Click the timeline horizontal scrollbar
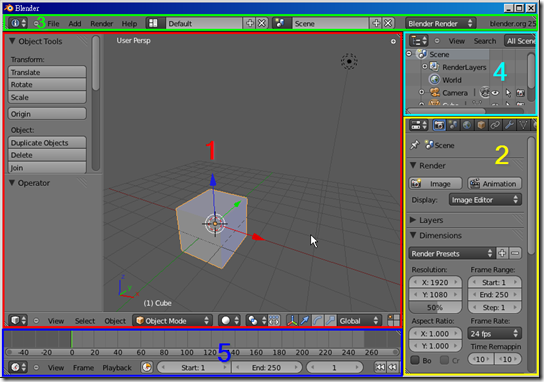The image size is (544, 382). [x=201, y=352]
